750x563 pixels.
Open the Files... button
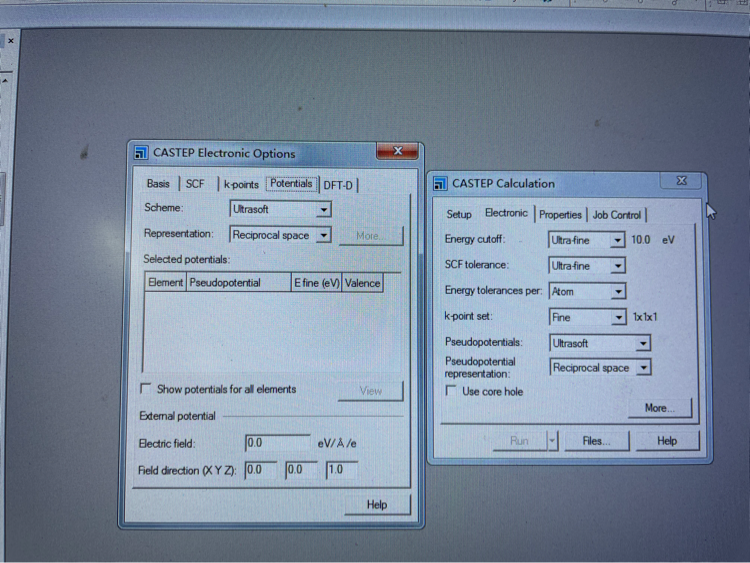pyautogui.click(x=596, y=441)
